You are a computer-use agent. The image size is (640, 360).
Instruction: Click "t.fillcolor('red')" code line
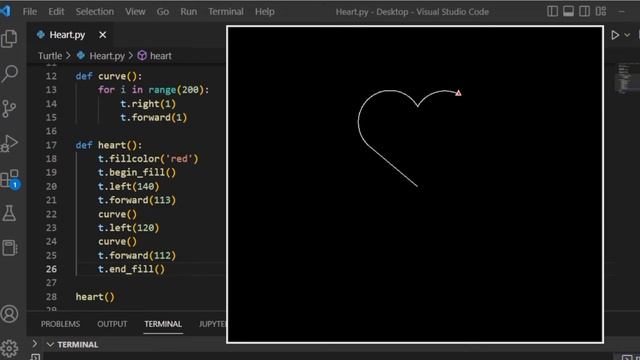pos(148,159)
